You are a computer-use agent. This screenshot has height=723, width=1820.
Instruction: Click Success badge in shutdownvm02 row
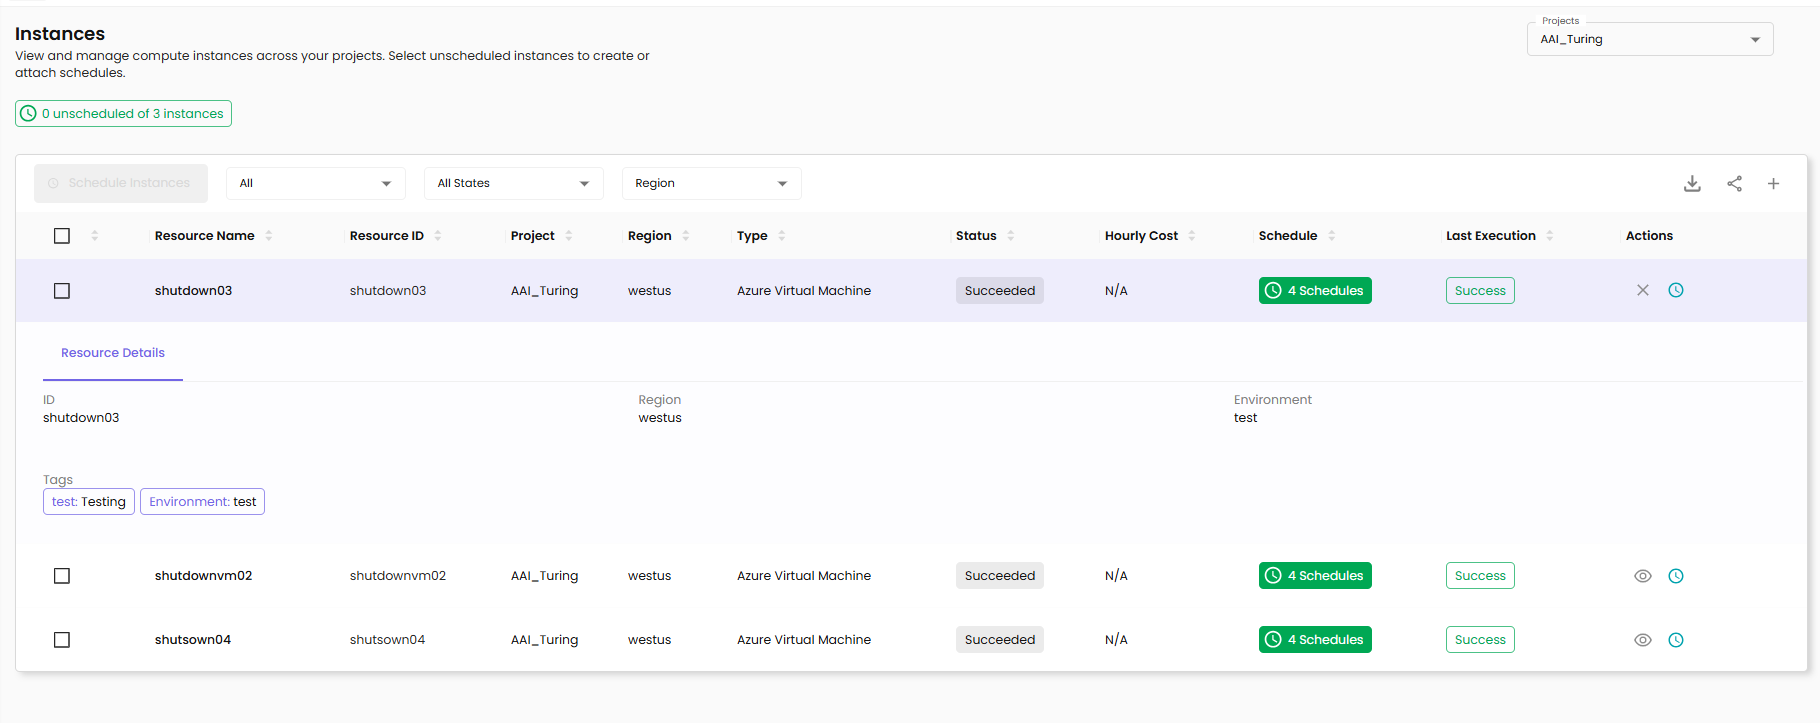(1480, 576)
